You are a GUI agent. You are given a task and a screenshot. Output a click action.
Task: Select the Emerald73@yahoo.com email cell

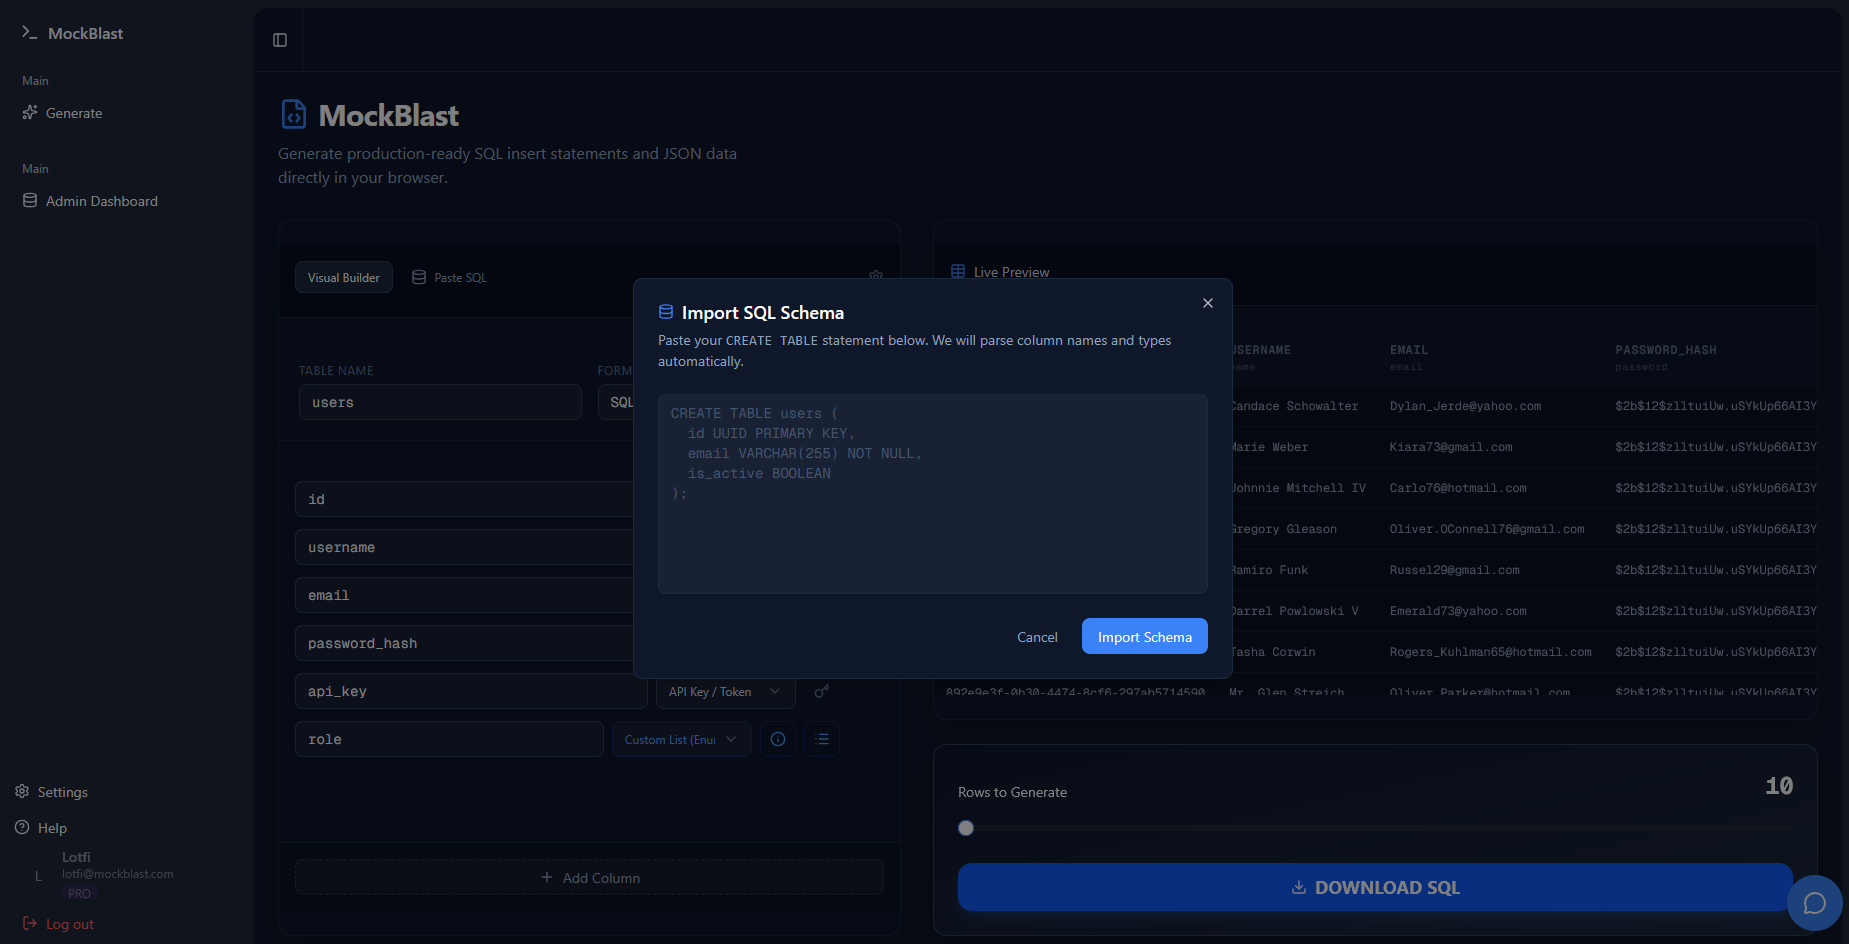pos(1458,611)
